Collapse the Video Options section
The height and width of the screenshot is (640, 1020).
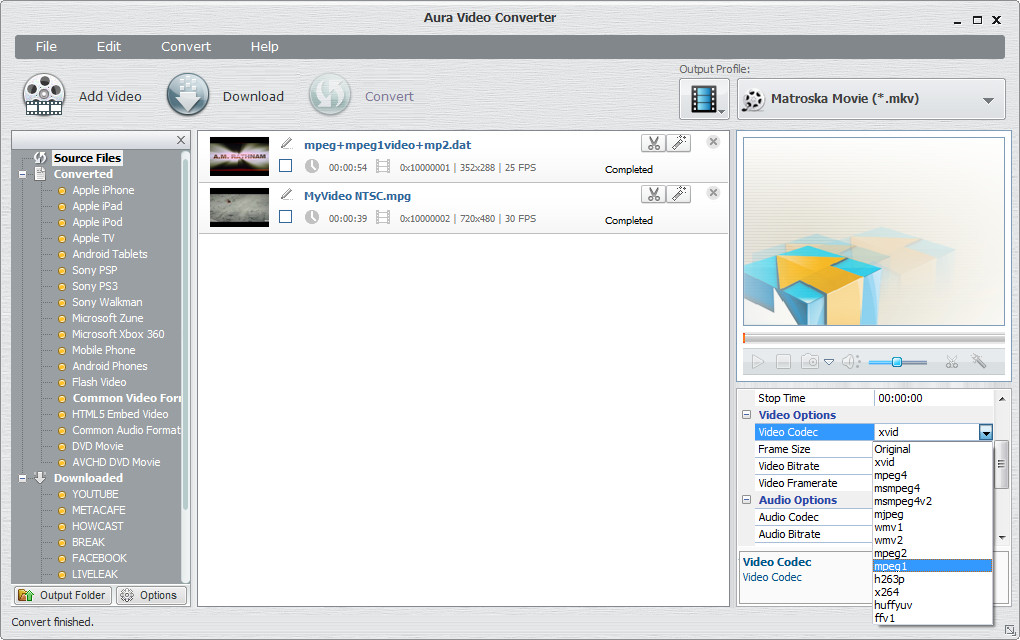click(746, 415)
